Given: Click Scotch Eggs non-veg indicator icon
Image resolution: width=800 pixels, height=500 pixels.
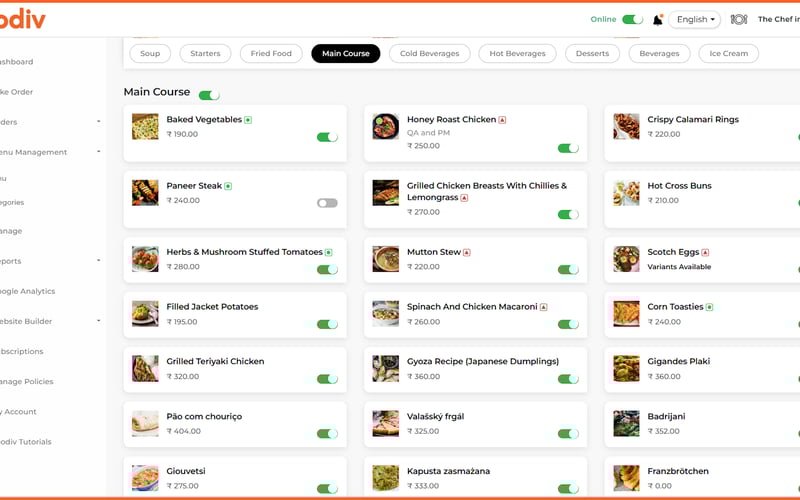Looking at the screenshot, I should 705,252.
